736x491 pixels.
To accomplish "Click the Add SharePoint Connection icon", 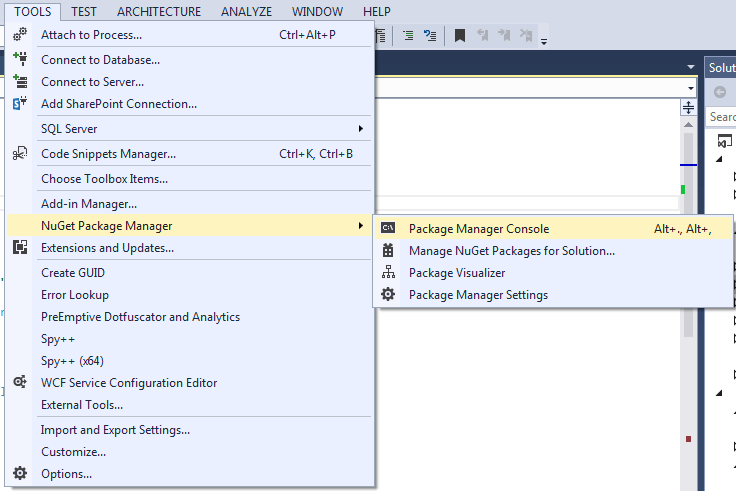I will (20, 103).
